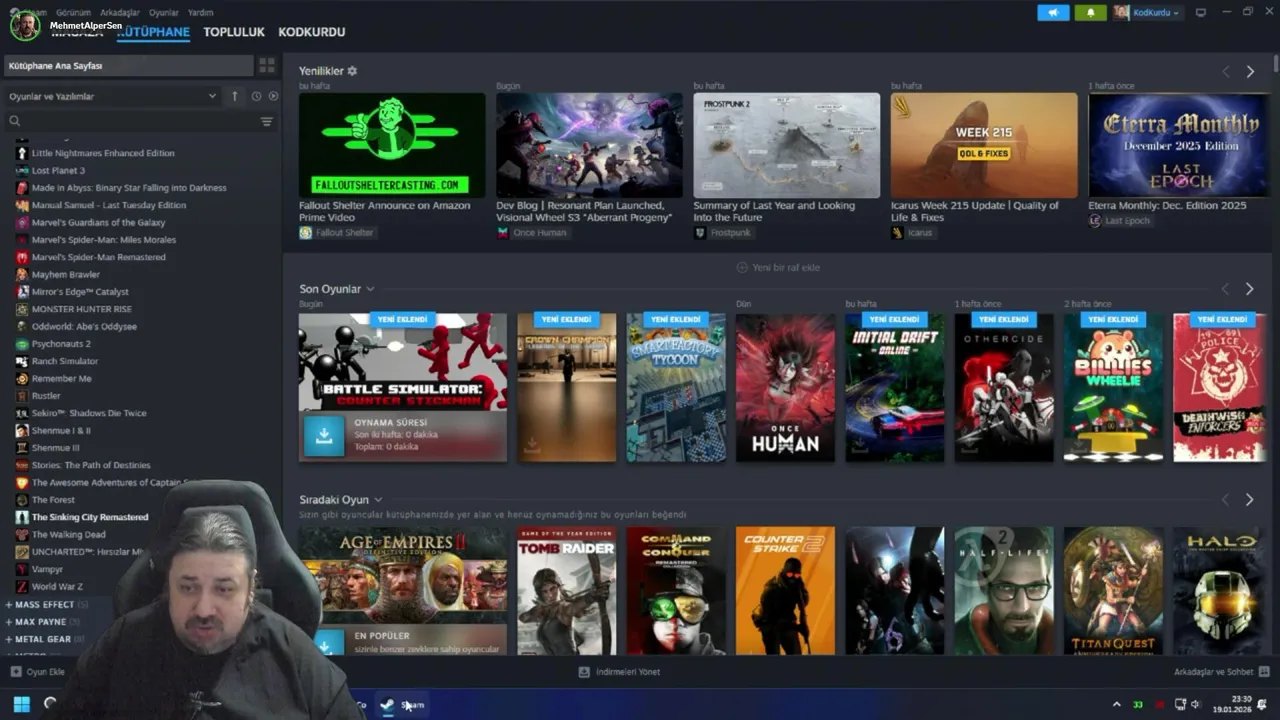Click the library search input field
Screen dimensions: 1280x720
tap(140, 121)
